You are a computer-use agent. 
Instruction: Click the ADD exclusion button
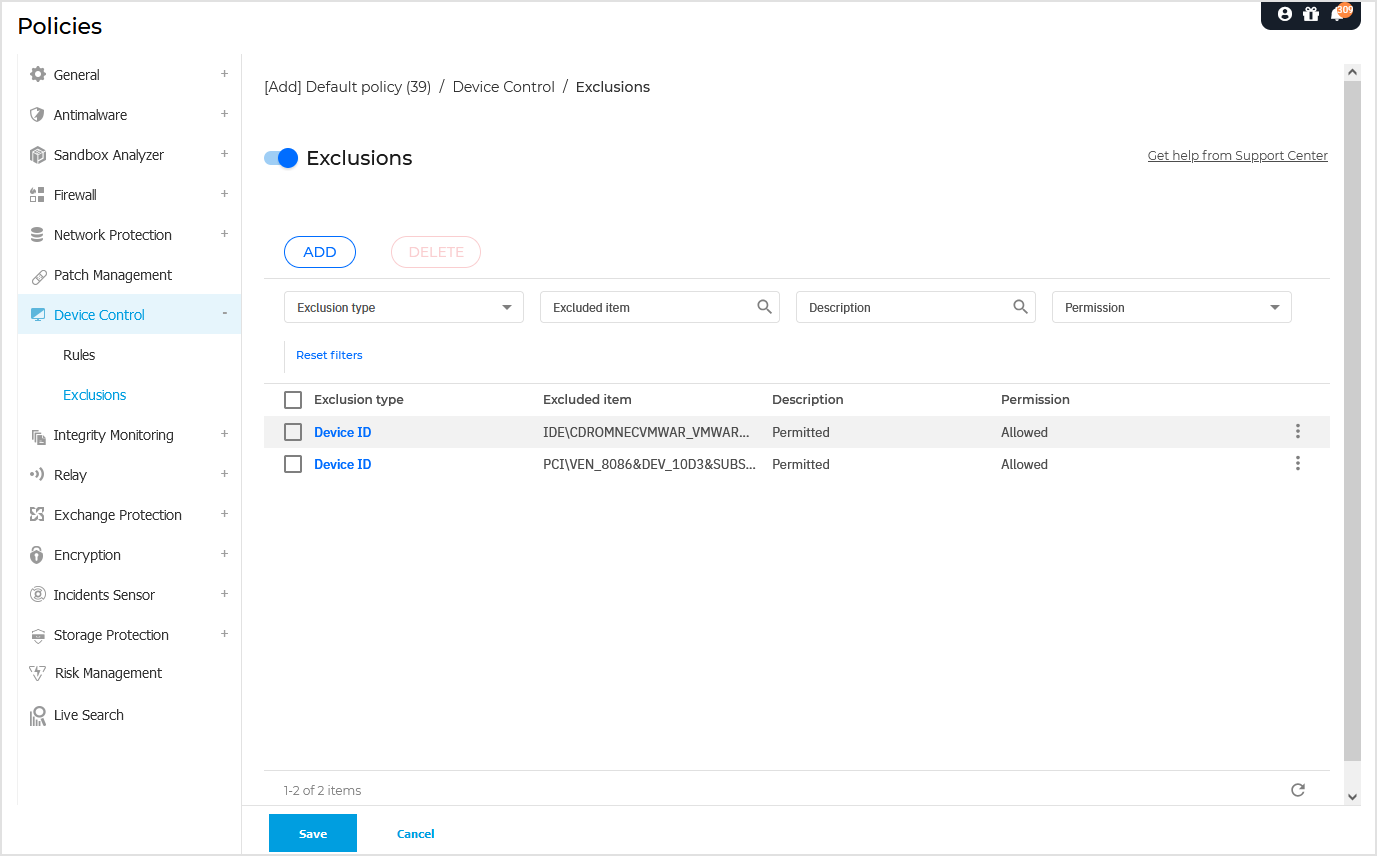pyautogui.click(x=319, y=251)
